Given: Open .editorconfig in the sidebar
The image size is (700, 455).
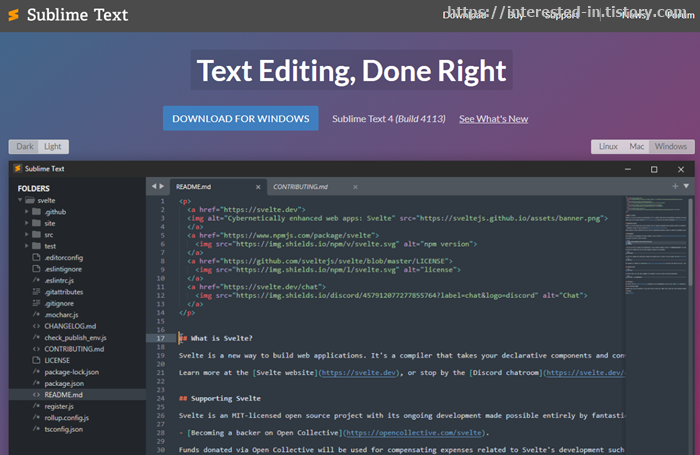Looking at the screenshot, I should [63, 258].
